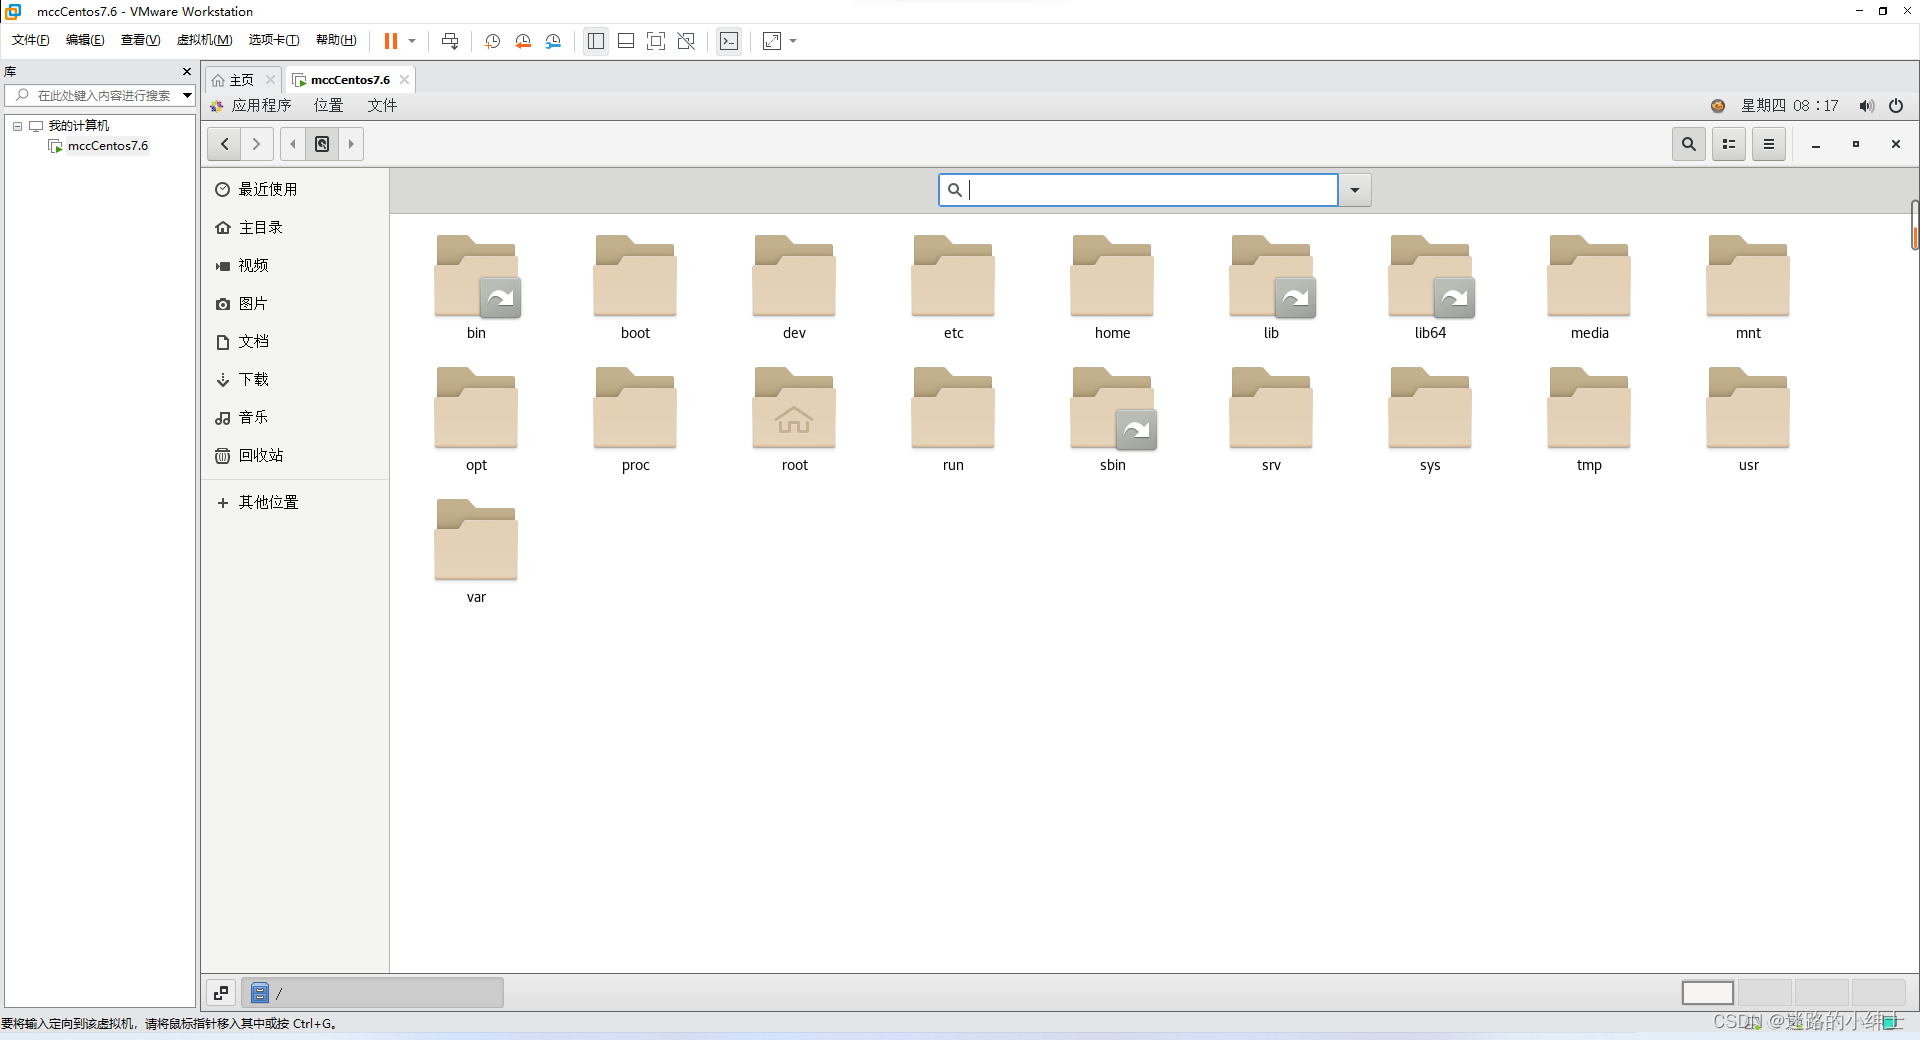Select the home folder
The height and width of the screenshot is (1040, 1920).
pyautogui.click(x=1112, y=288)
